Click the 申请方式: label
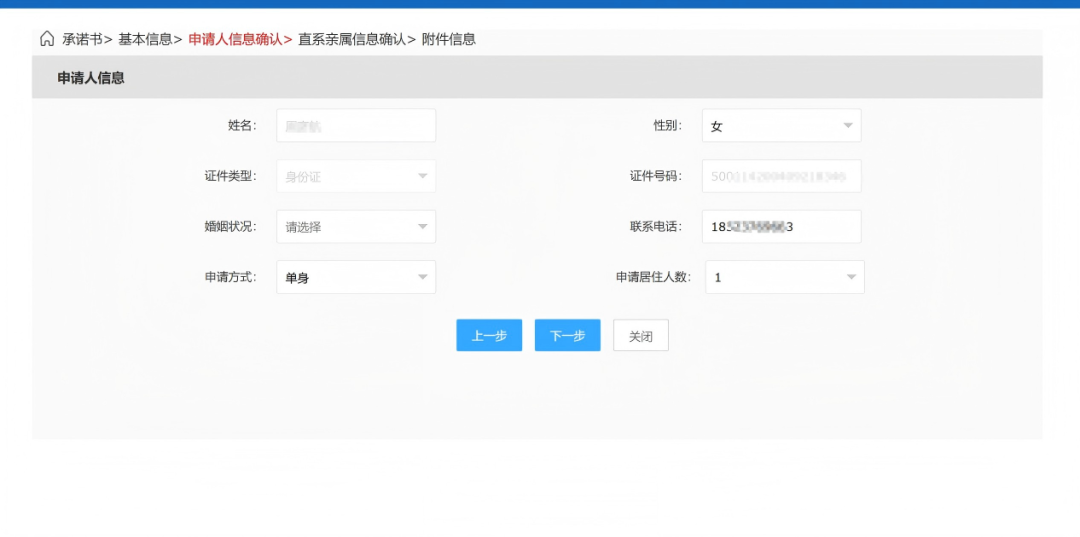The height and width of the screenshot is (537, 1080). coord(231,277)
